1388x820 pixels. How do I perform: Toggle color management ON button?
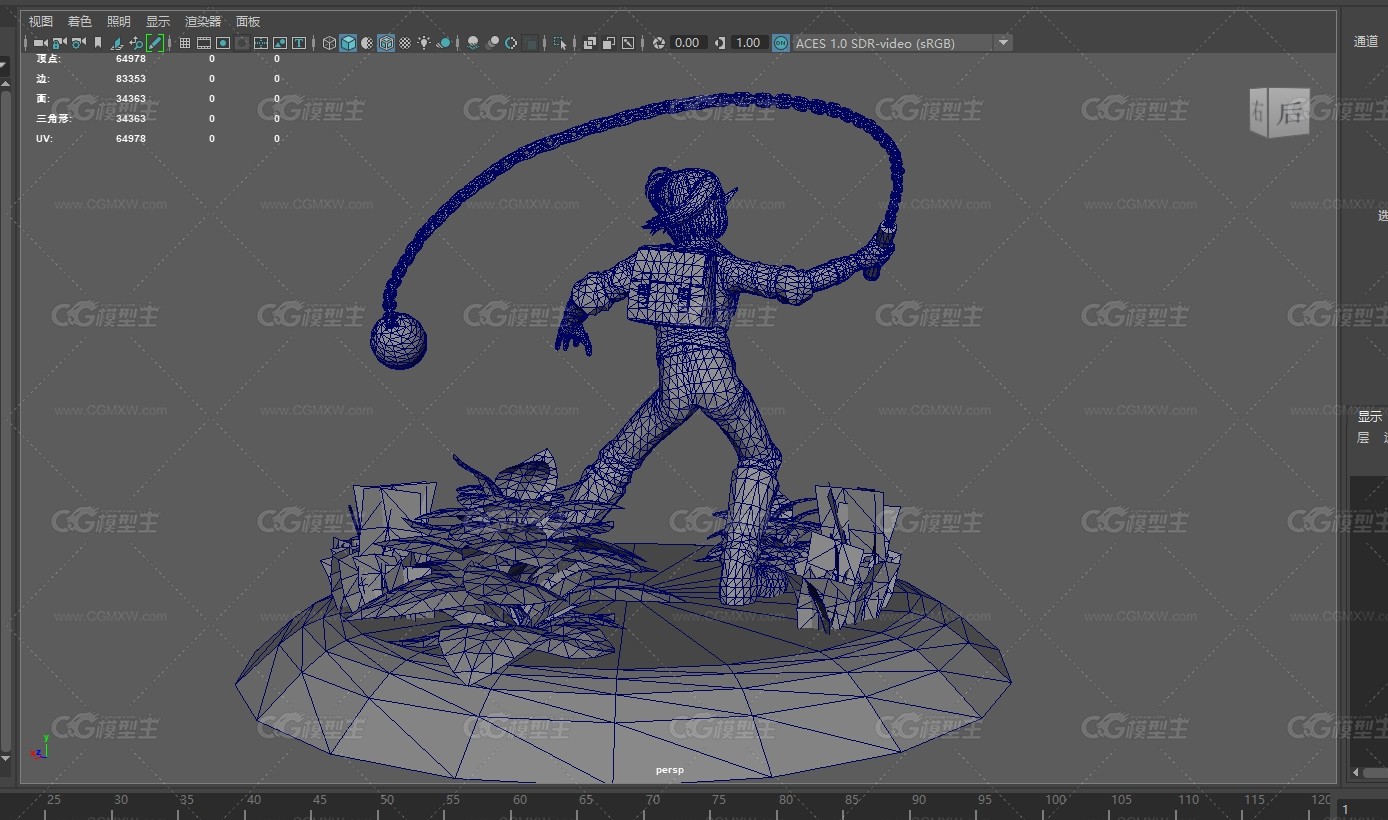coord(780,43)
